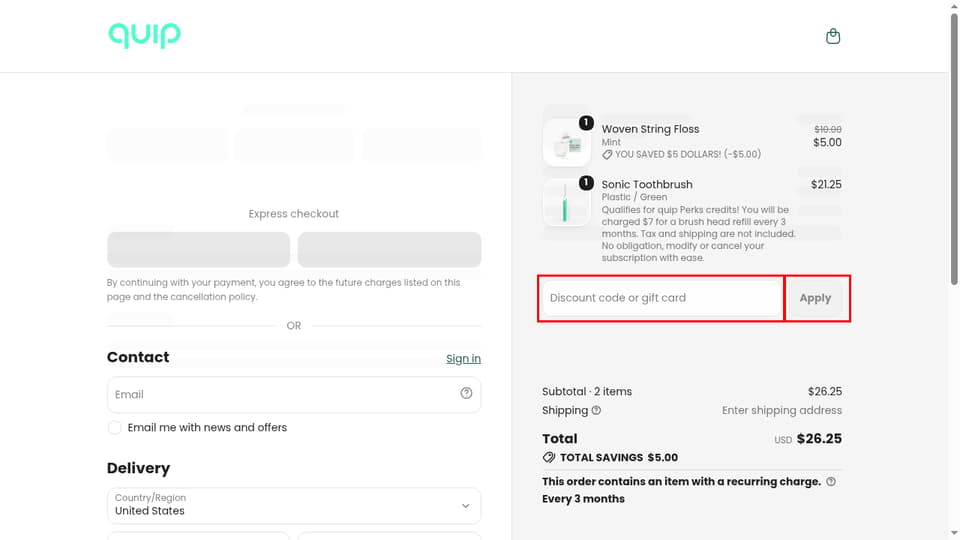This screenshot has width=960, height=540.
Task: Focus the Discount code or gift card field
Action: (x=662, y=298)
